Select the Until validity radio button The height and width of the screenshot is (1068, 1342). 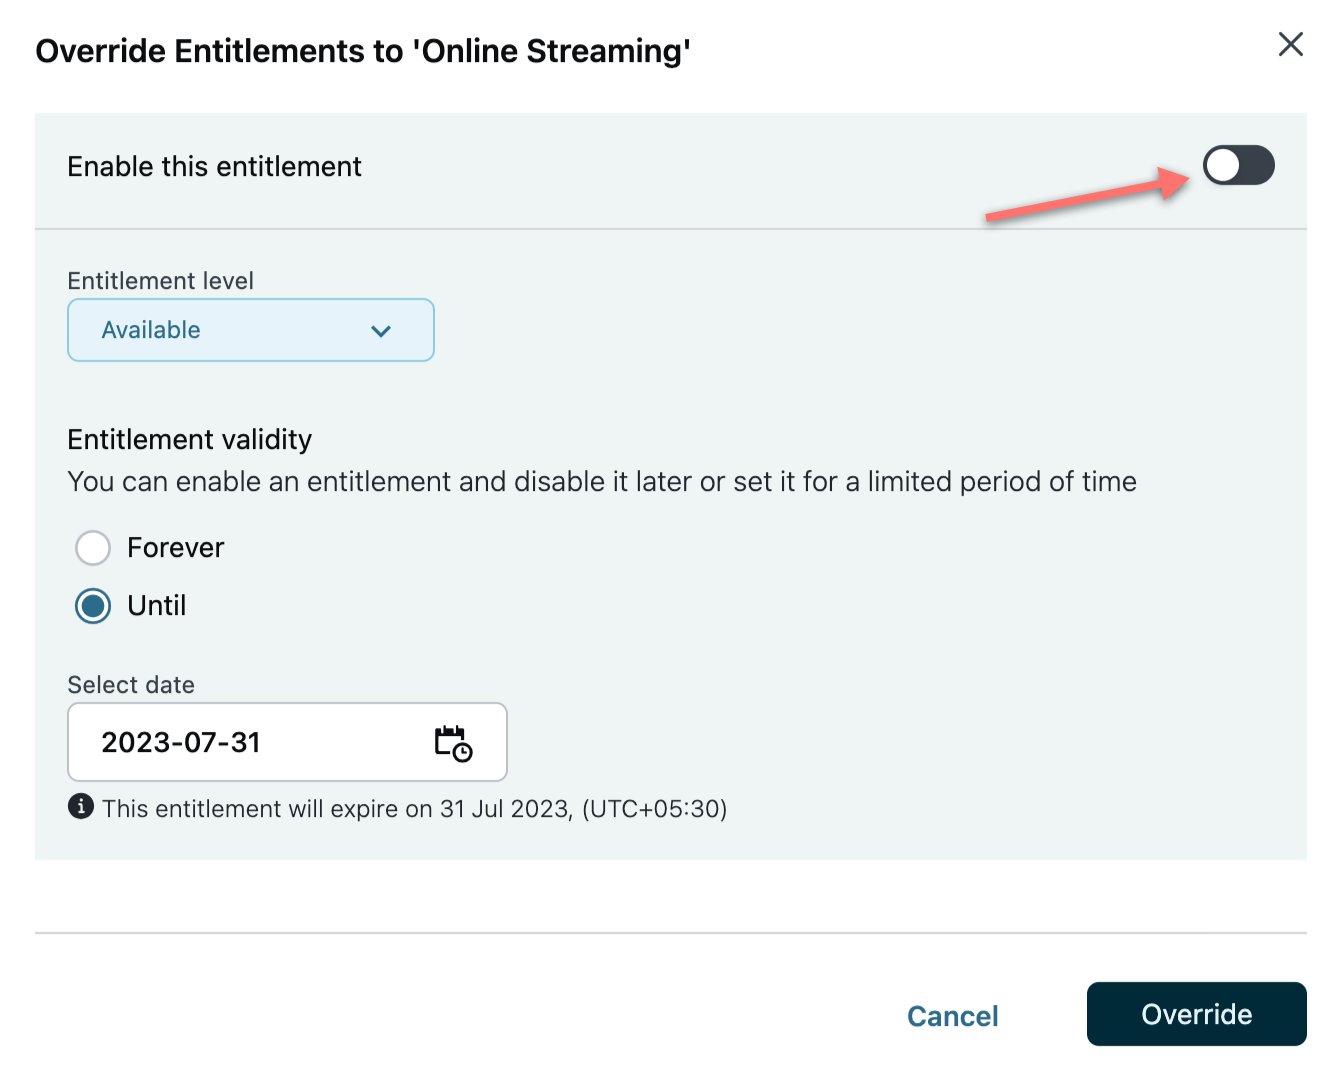[93, 606]
